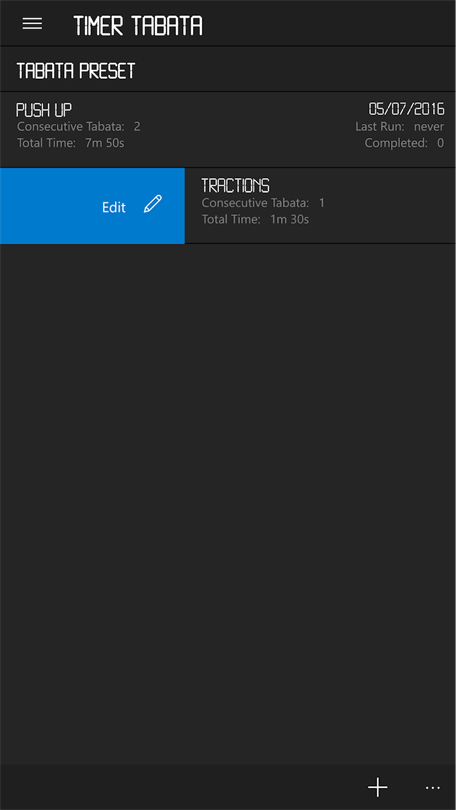Select the Edit swipe action
This screenshot has width=456, height=810.
coord(92,206)
